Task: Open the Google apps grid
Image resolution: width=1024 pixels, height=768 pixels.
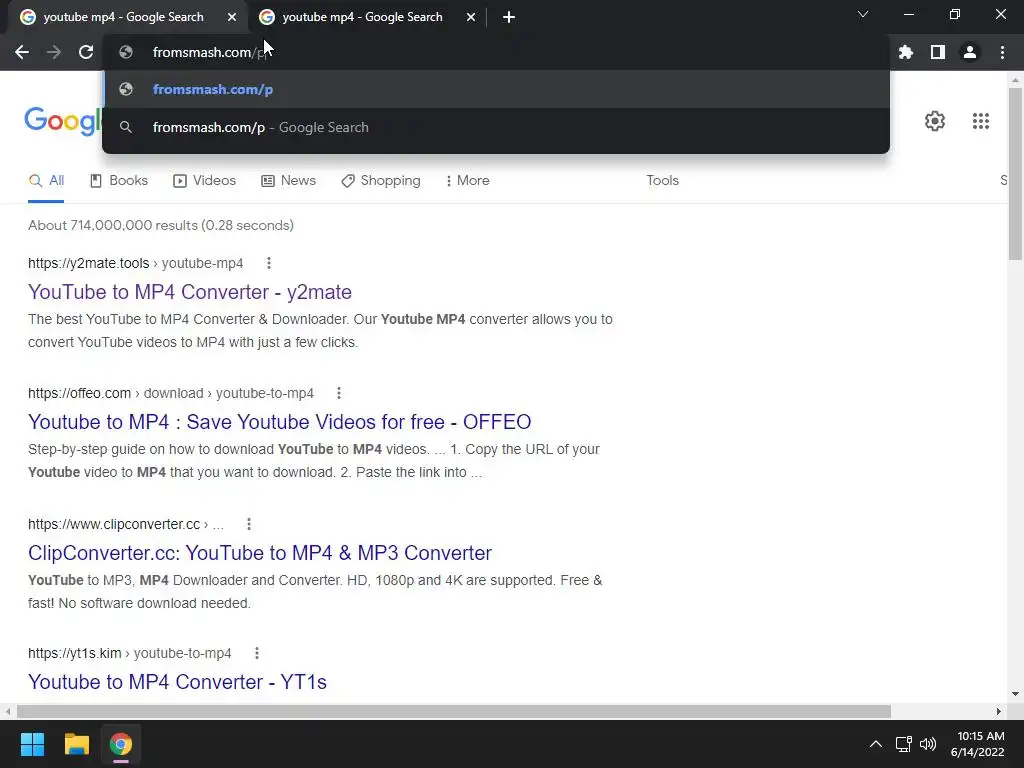Action: [x=980, y=121]
